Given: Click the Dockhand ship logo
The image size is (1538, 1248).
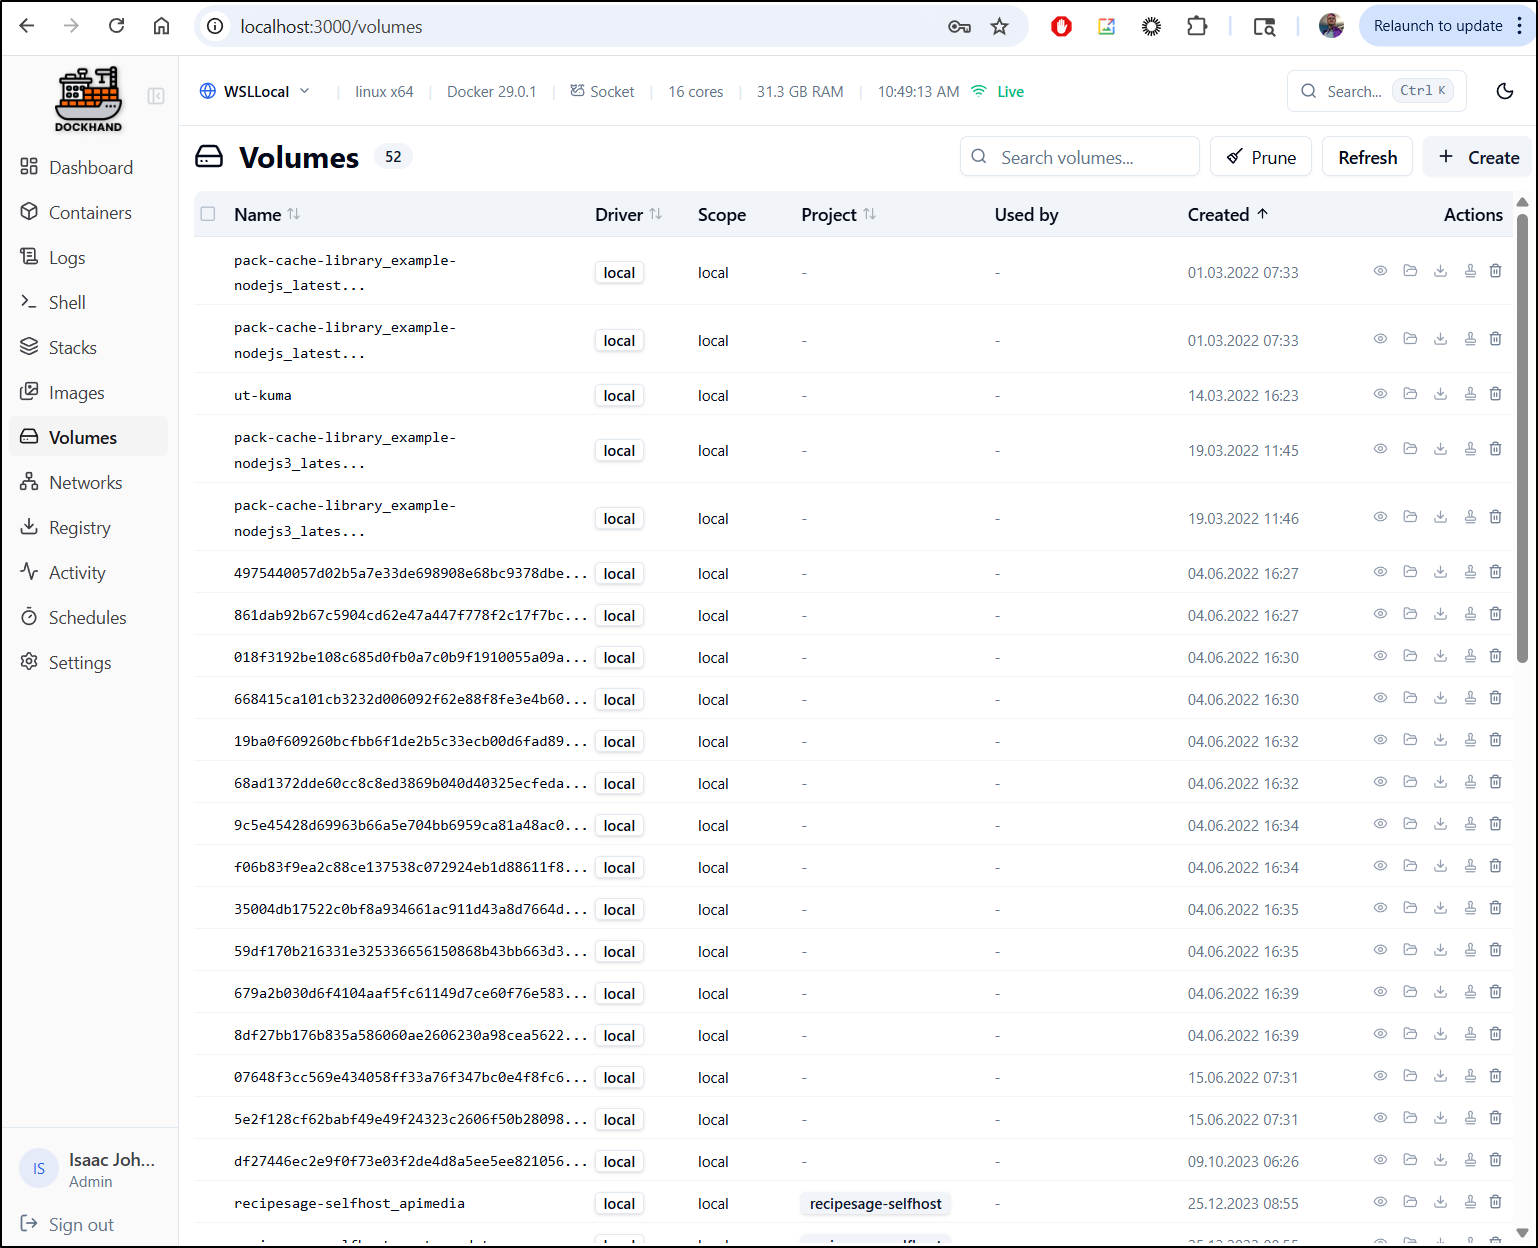Looking at the screenshot, I should pyautogui.click(x=88, y=99).
